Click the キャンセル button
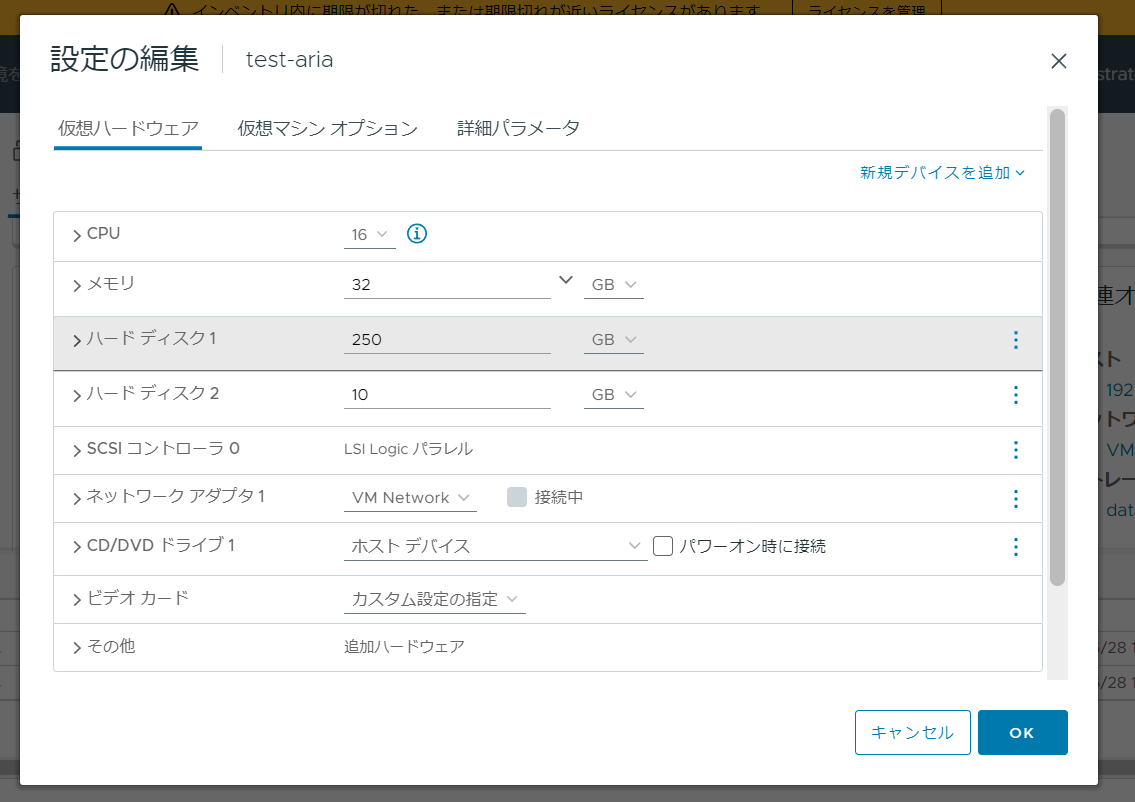The width and height of the screenshot is (1135, 802). 913,733
